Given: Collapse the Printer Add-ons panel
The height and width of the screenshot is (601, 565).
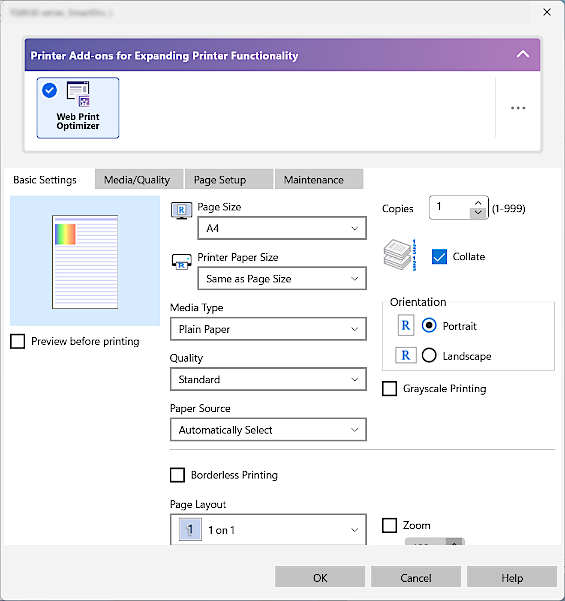Looking at the screenshot, I should (523, 54).
